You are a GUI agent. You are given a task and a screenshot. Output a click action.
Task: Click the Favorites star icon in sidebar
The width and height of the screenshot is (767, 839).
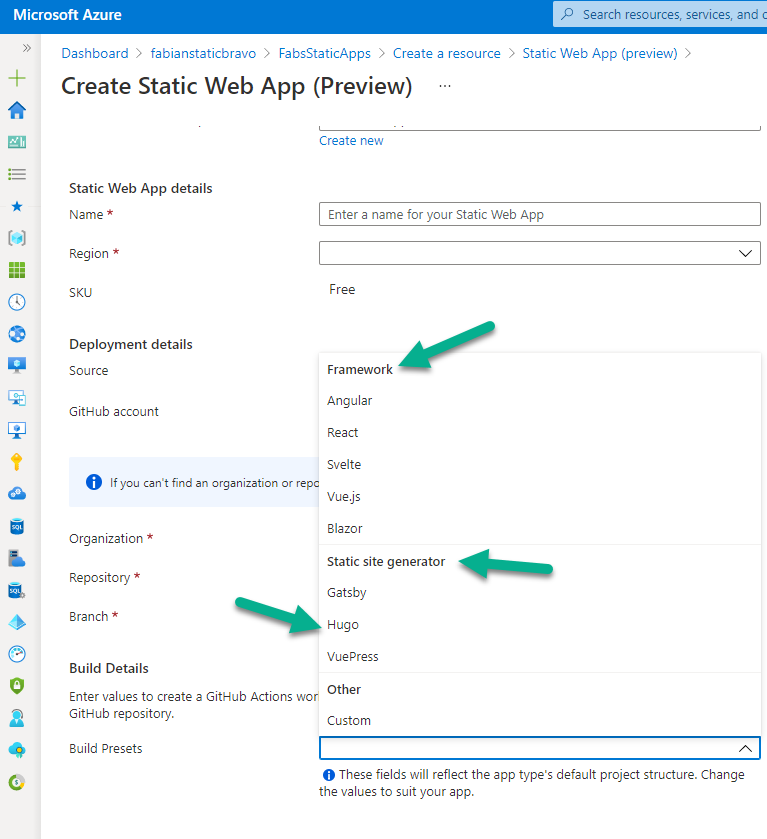(17, 206)
